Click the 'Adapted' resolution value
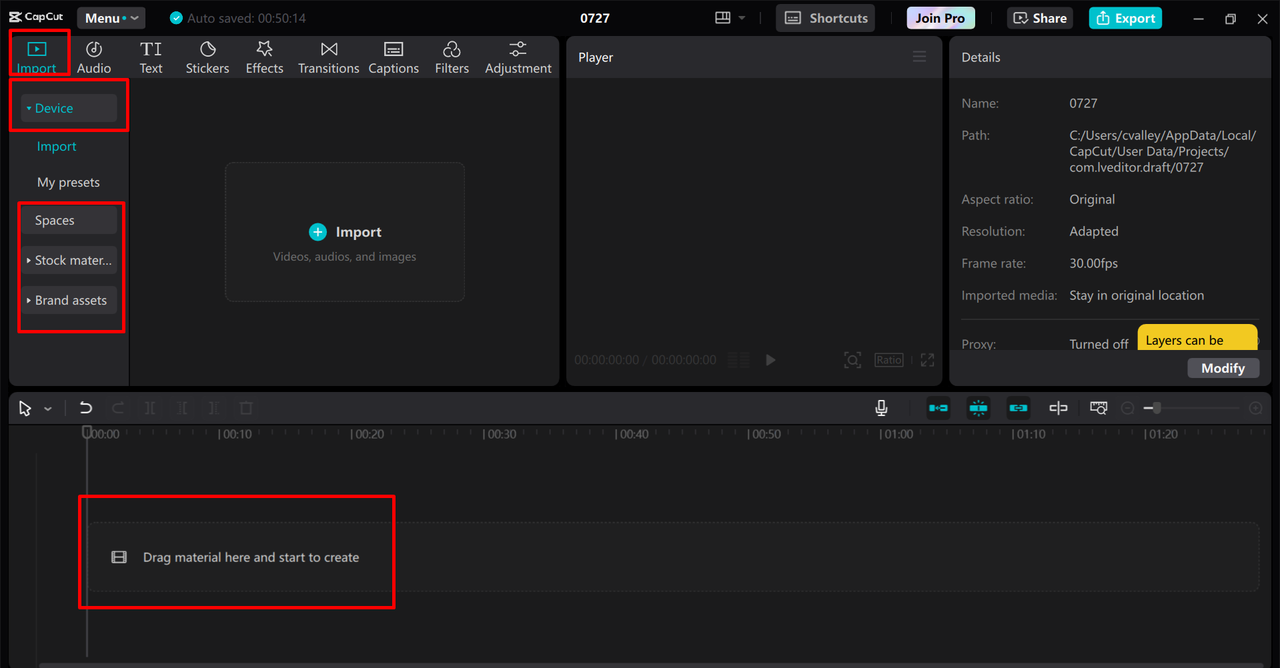The image size is (1280, 668). pyautogui.click(x=1094, y=231)
